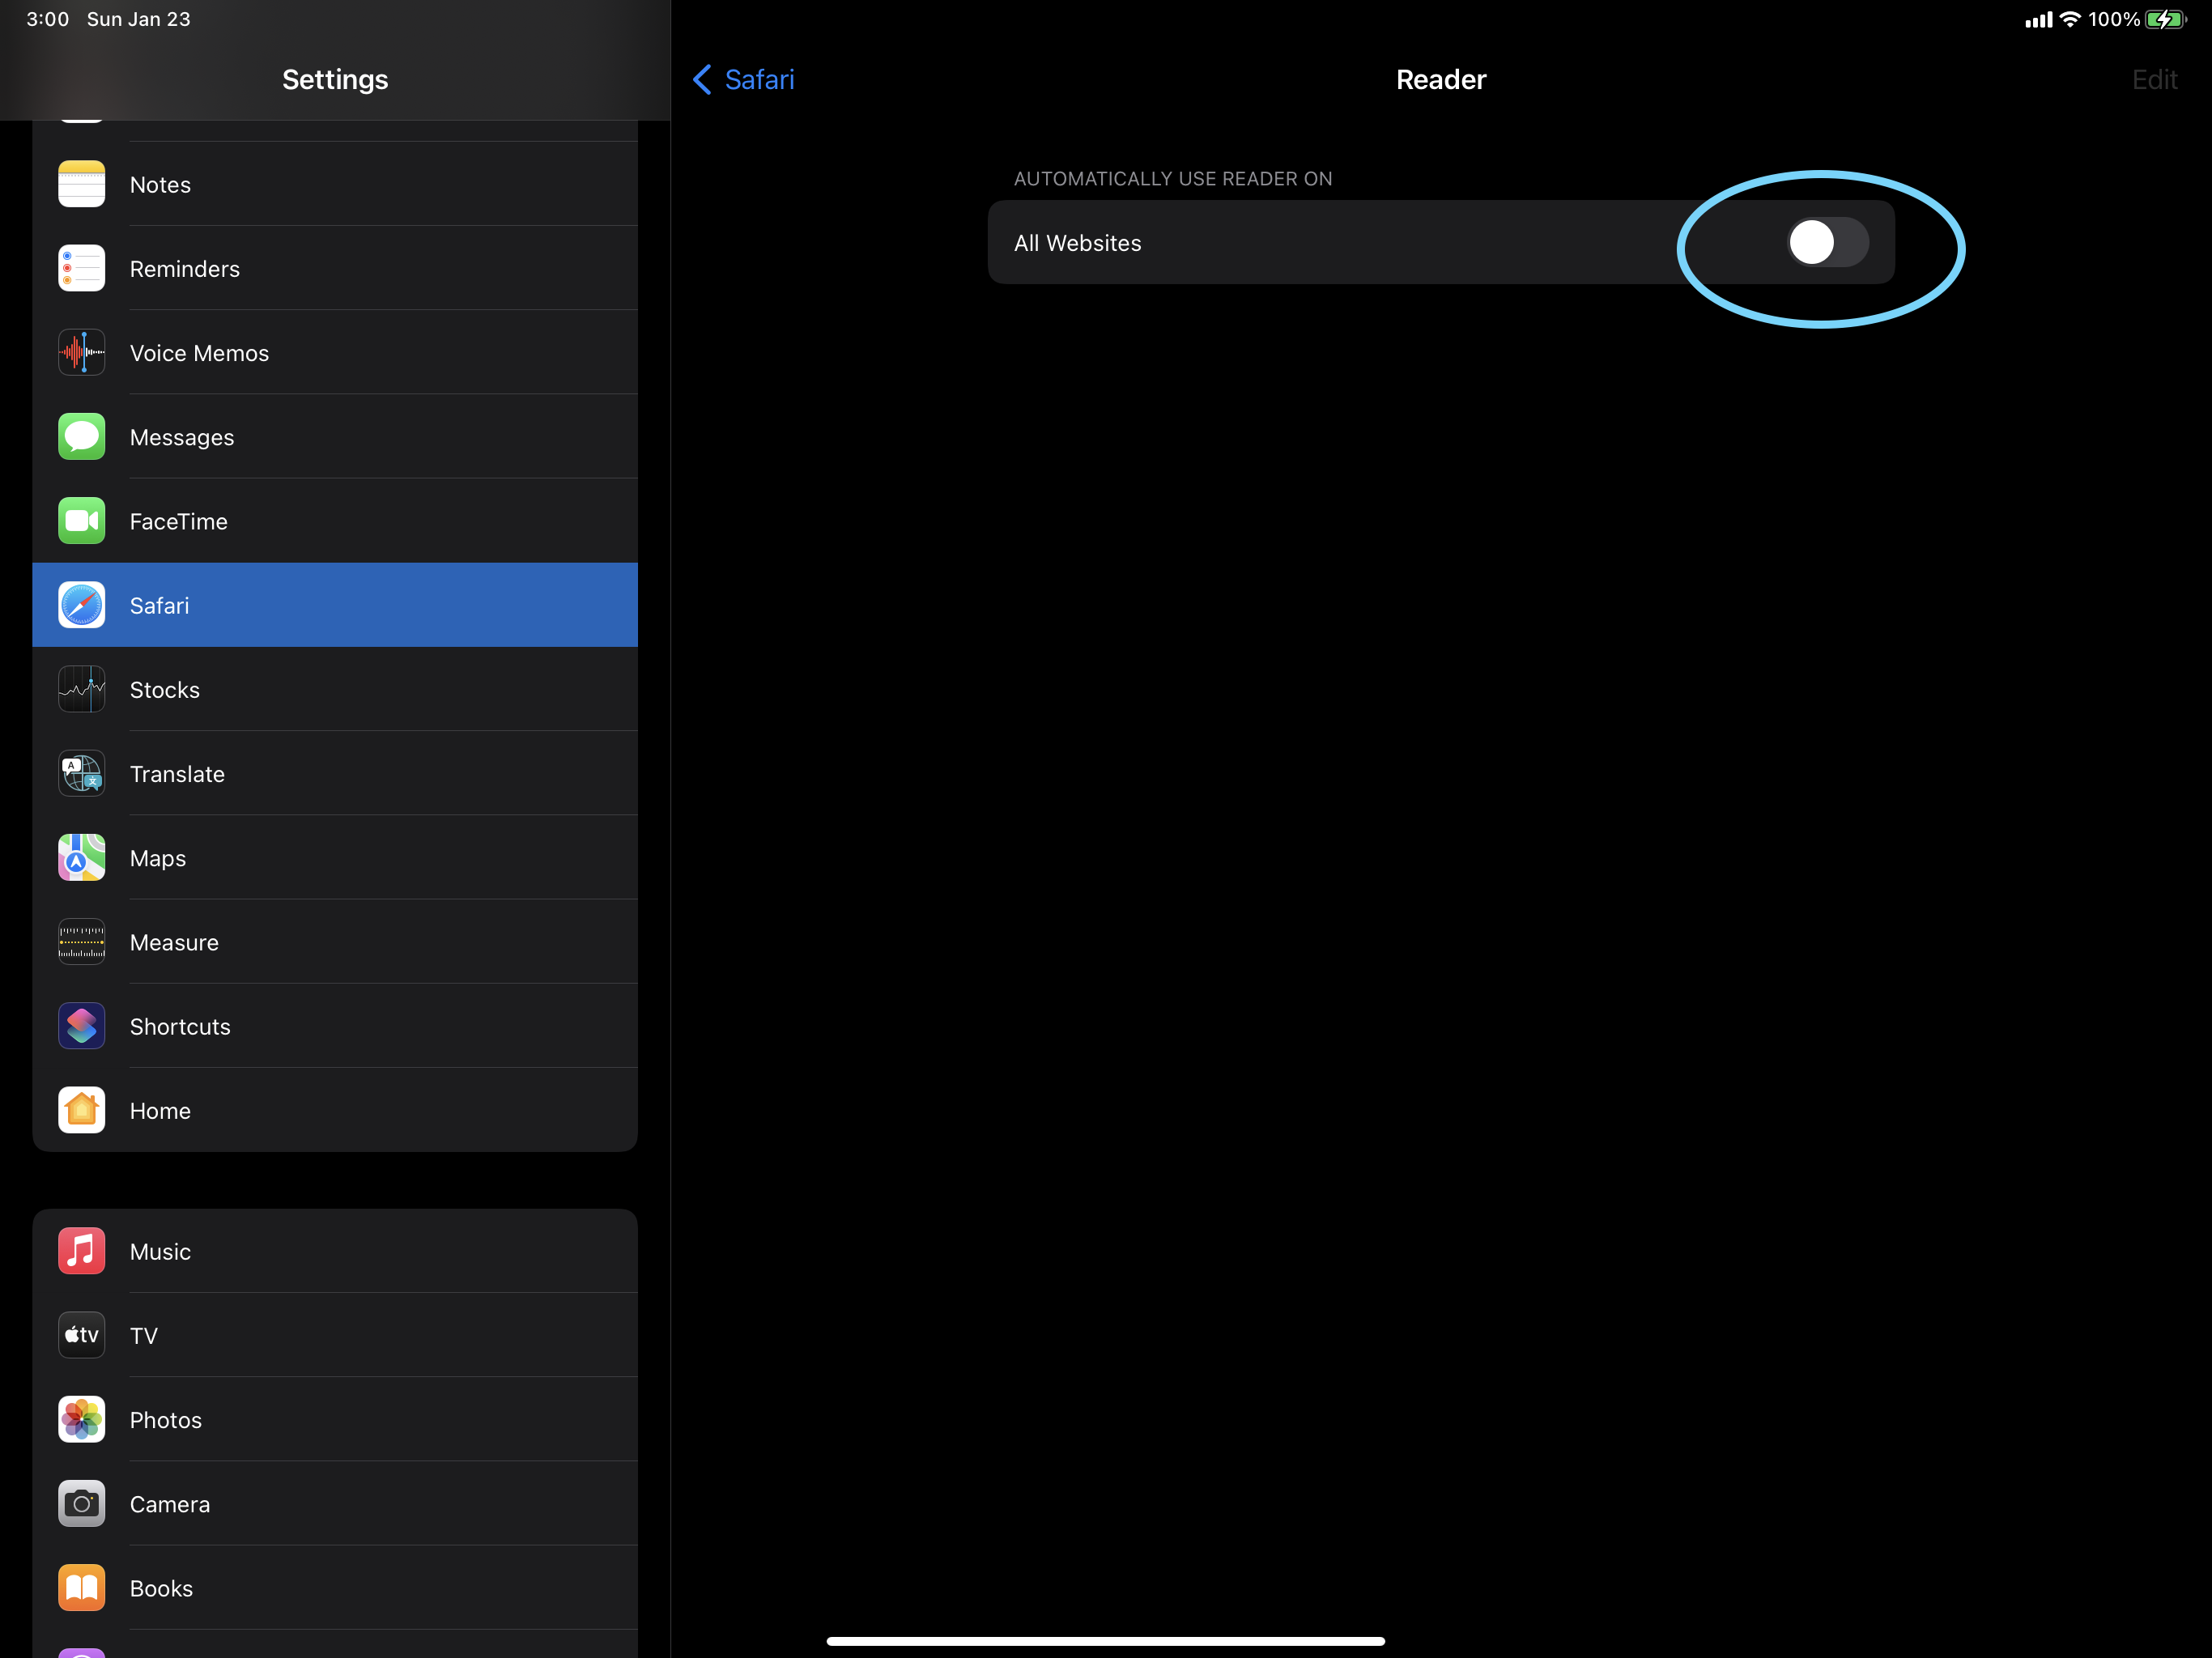Viewport: 2212px width, 1658px height.
Task: Open the Music settings entry
Action: pyautogui.click(x=334, y=1251)
